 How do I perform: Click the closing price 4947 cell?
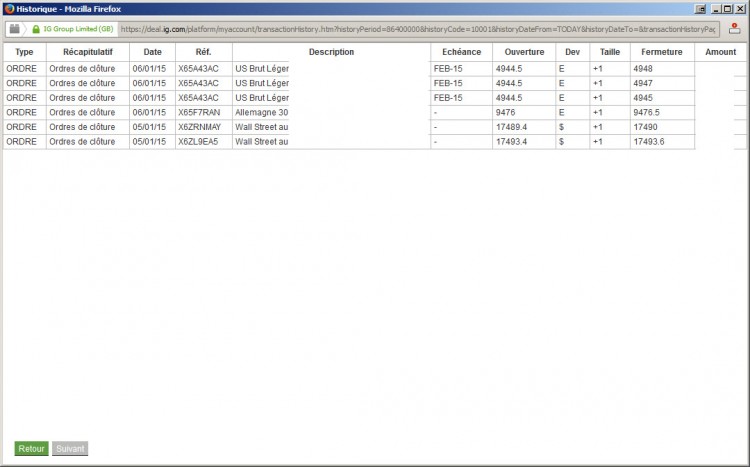662,83
